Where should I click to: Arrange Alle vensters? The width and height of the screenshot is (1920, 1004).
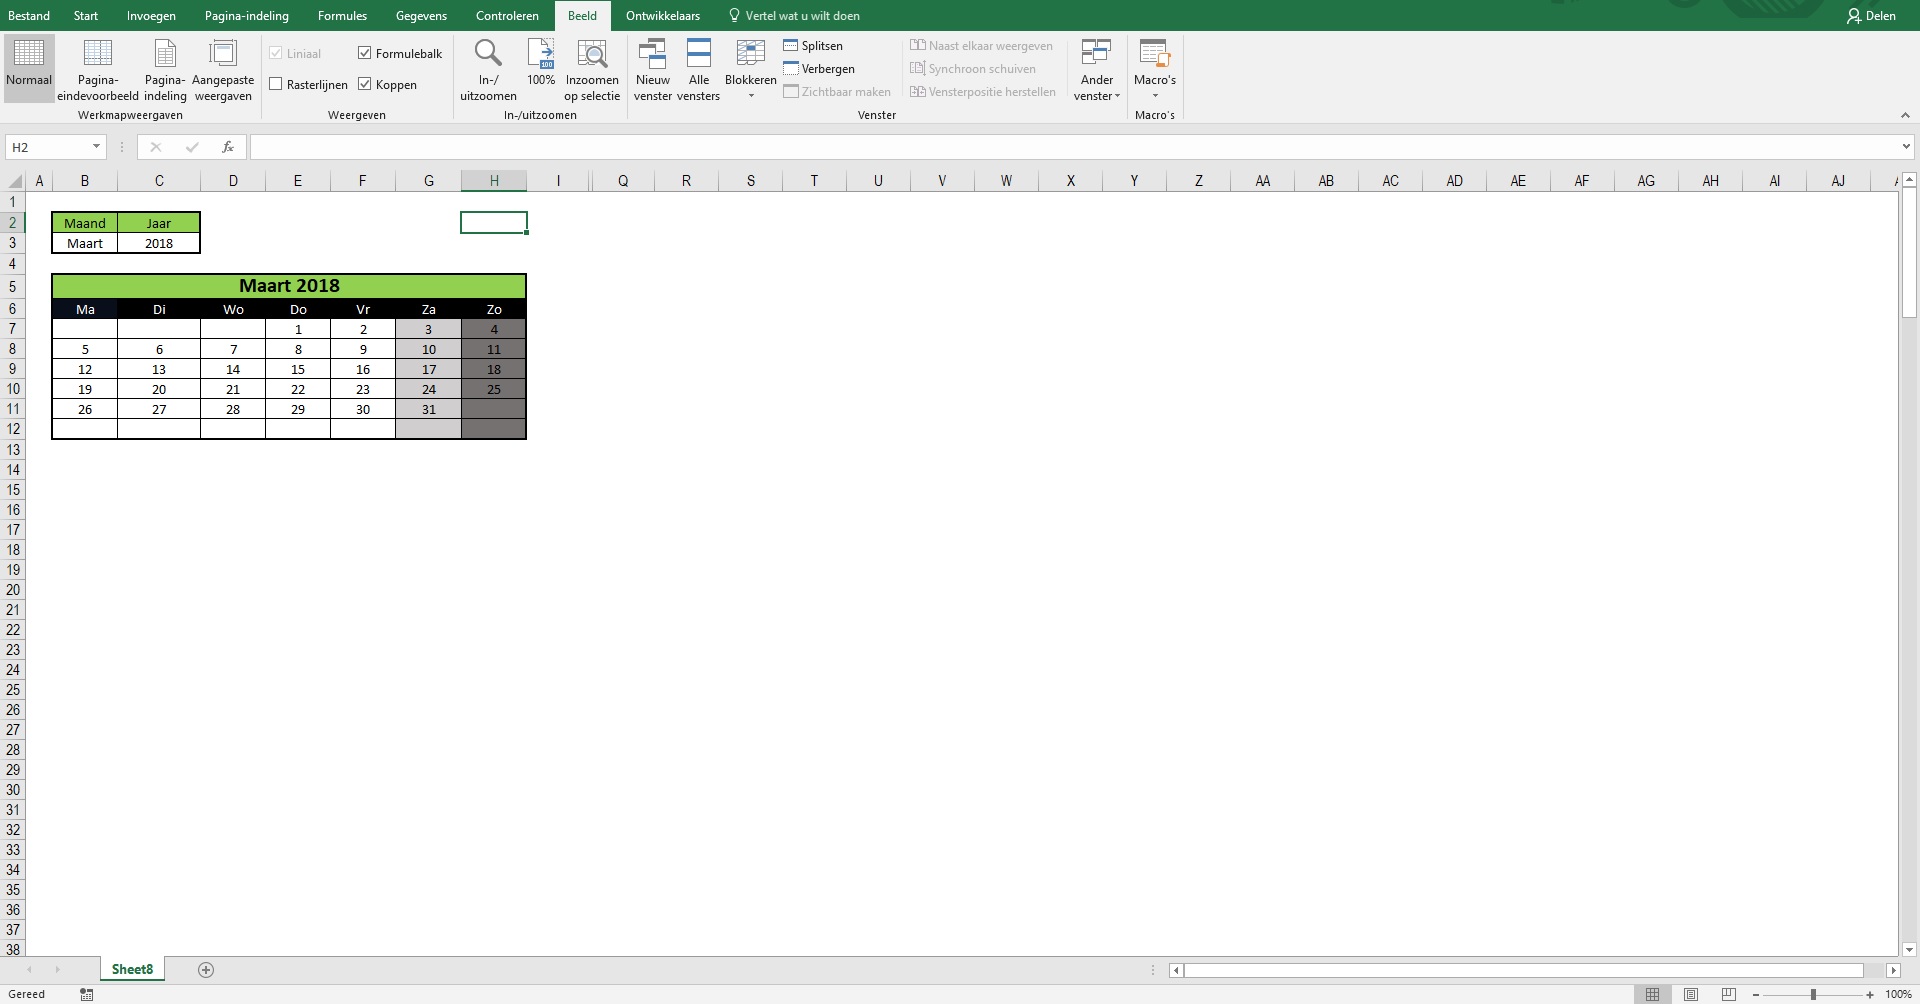[698, 70]
